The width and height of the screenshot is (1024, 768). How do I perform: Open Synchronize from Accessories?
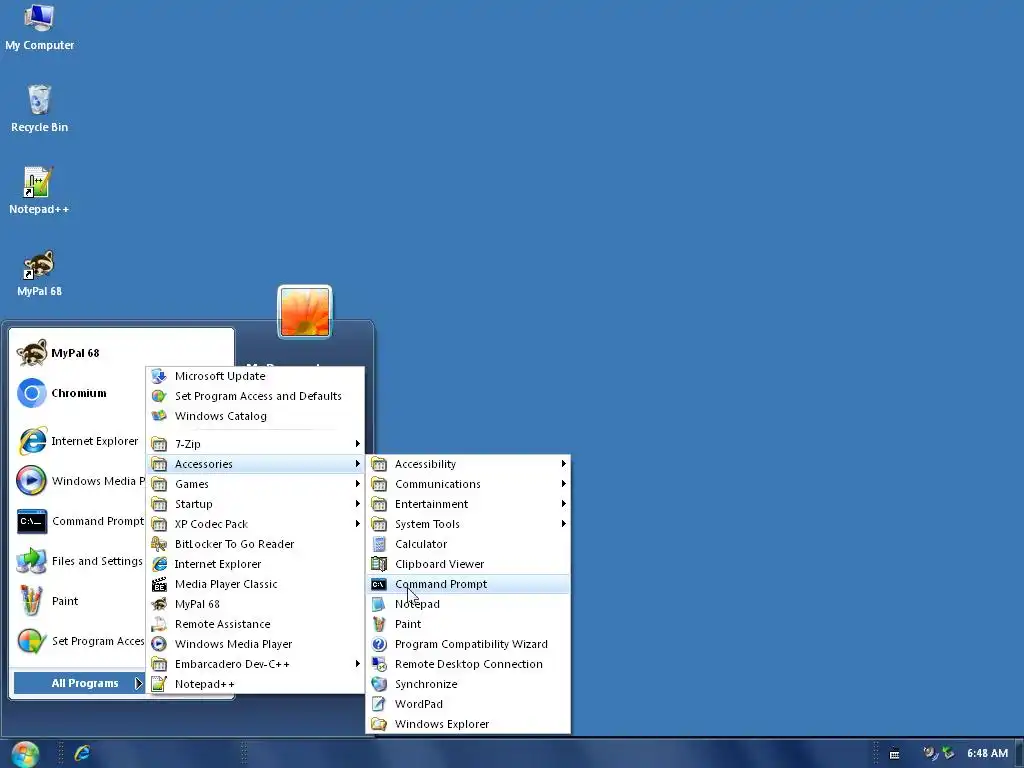pos(468,684)
